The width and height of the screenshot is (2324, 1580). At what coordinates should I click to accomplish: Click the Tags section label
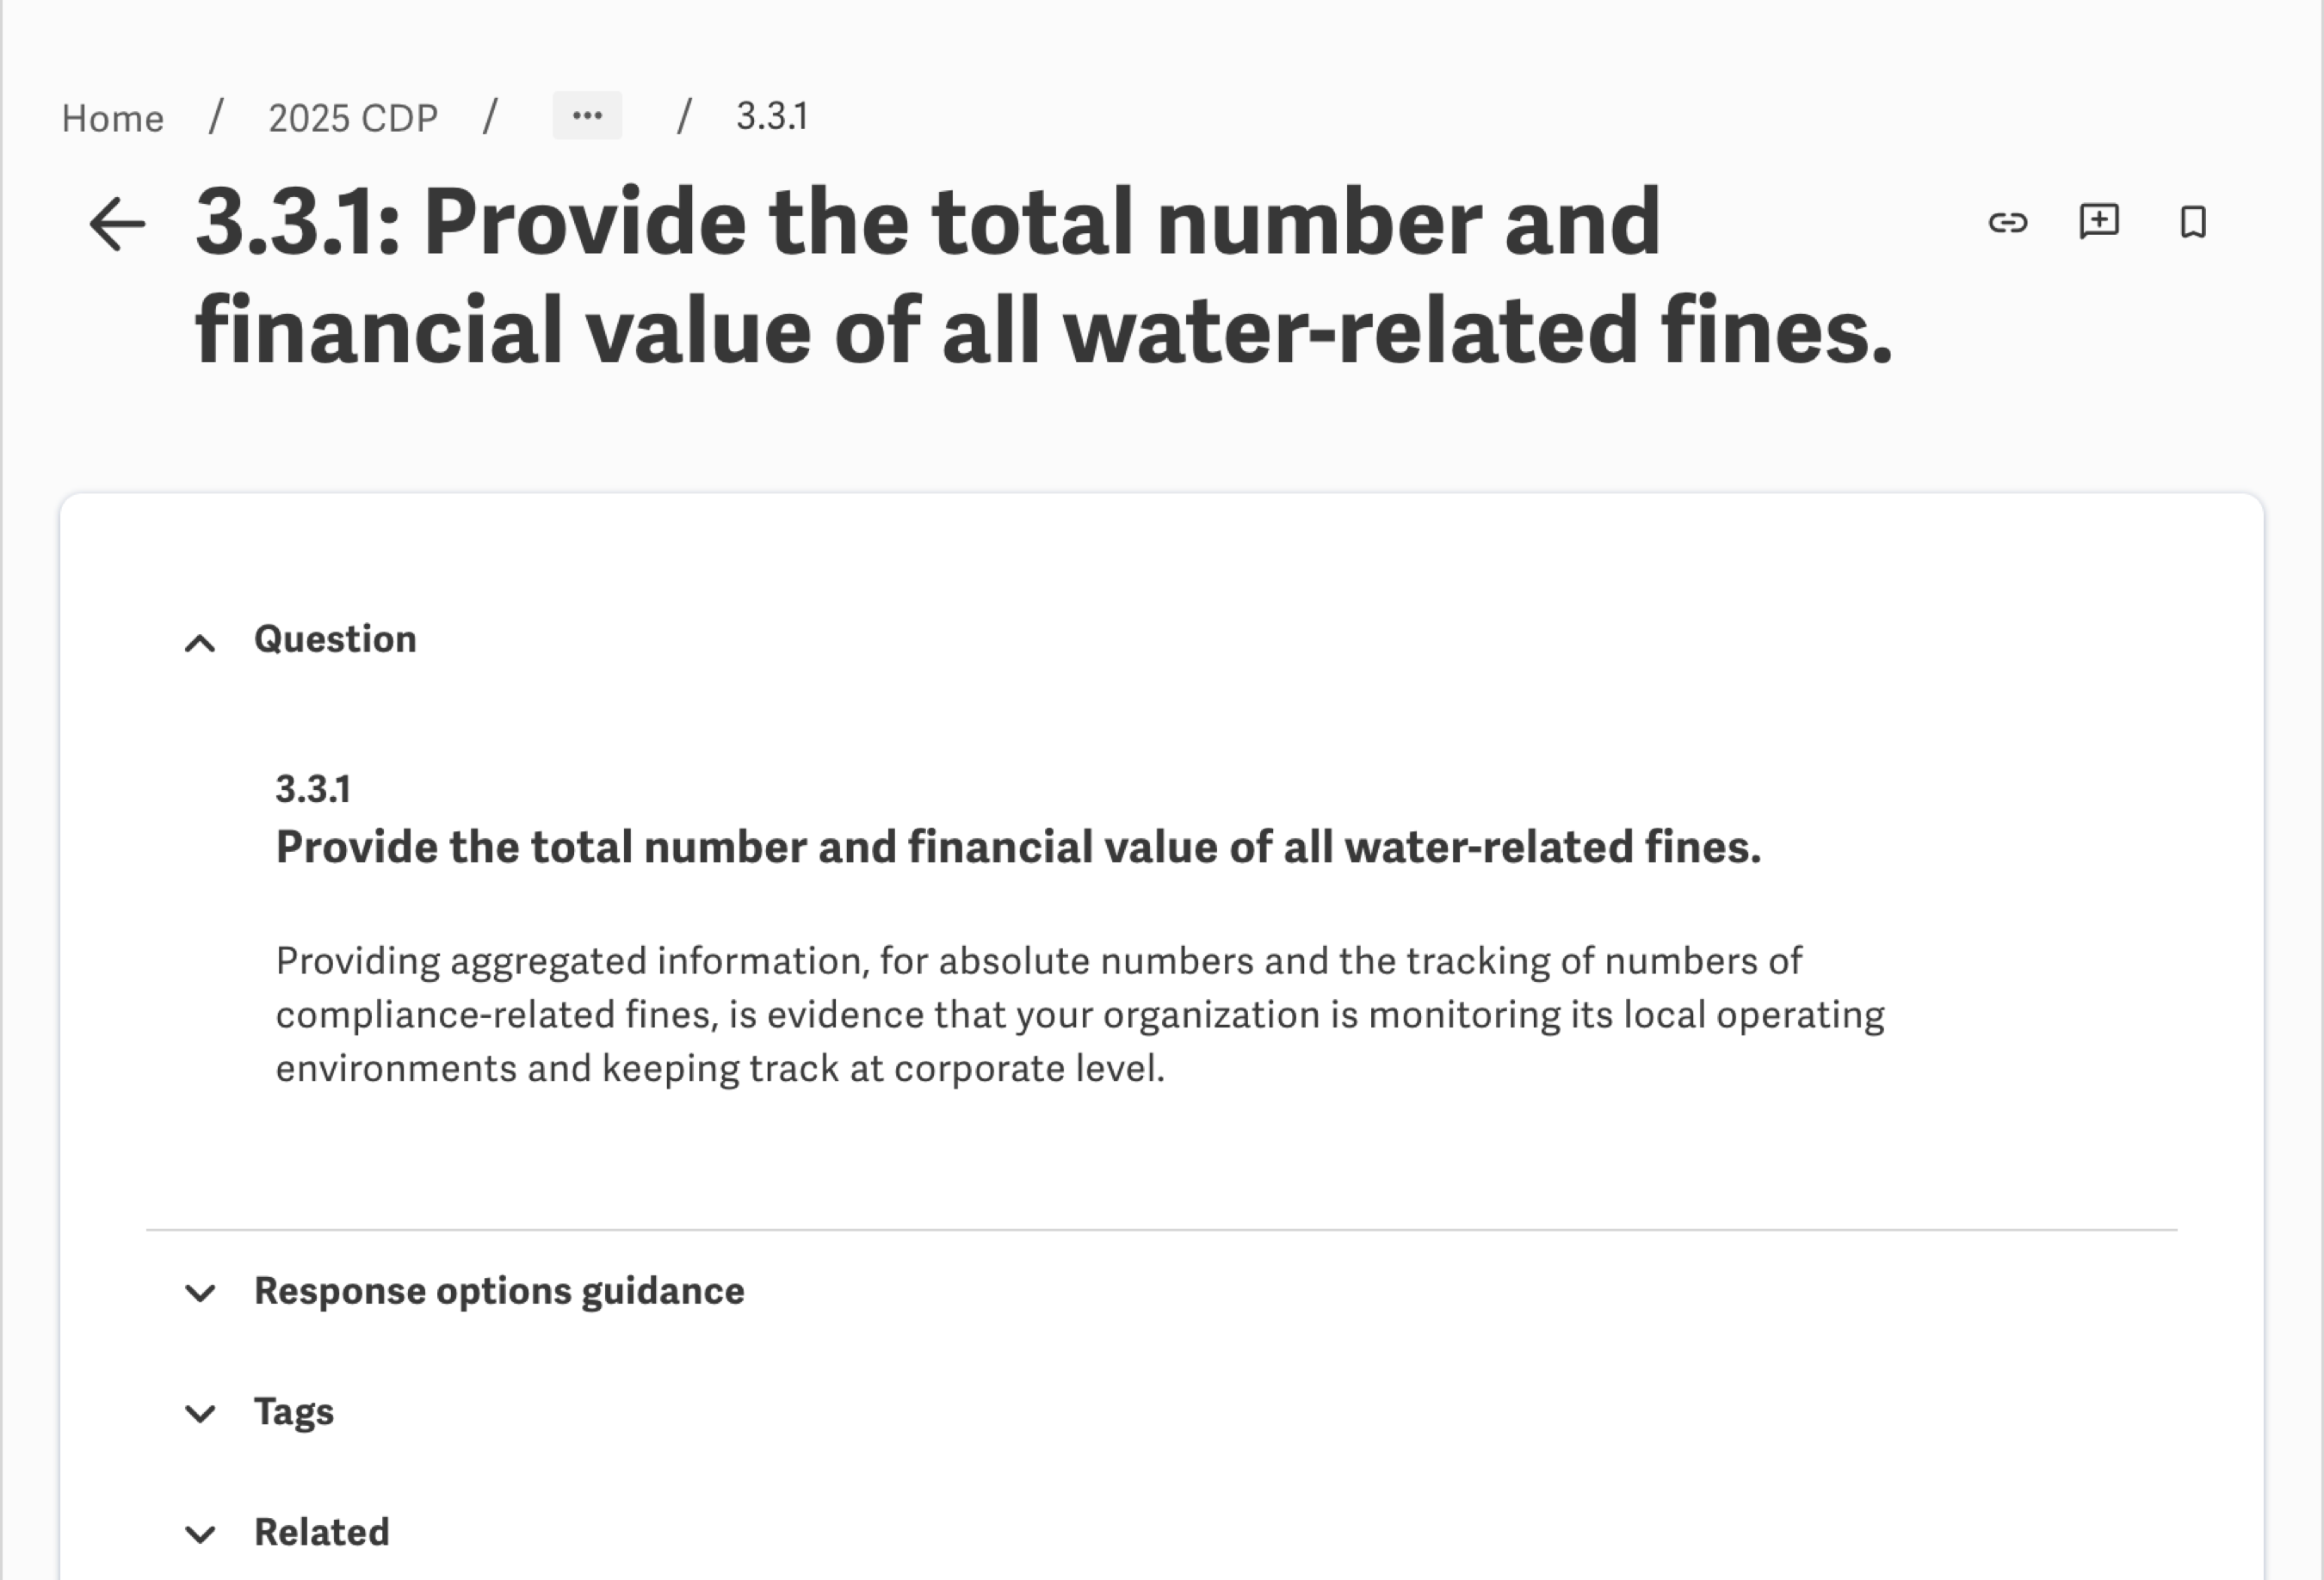294,1412
